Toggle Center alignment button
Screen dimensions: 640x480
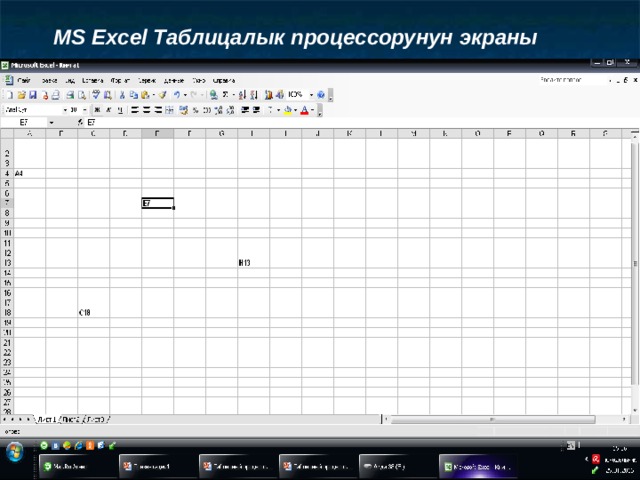click(x=146, y=110)
